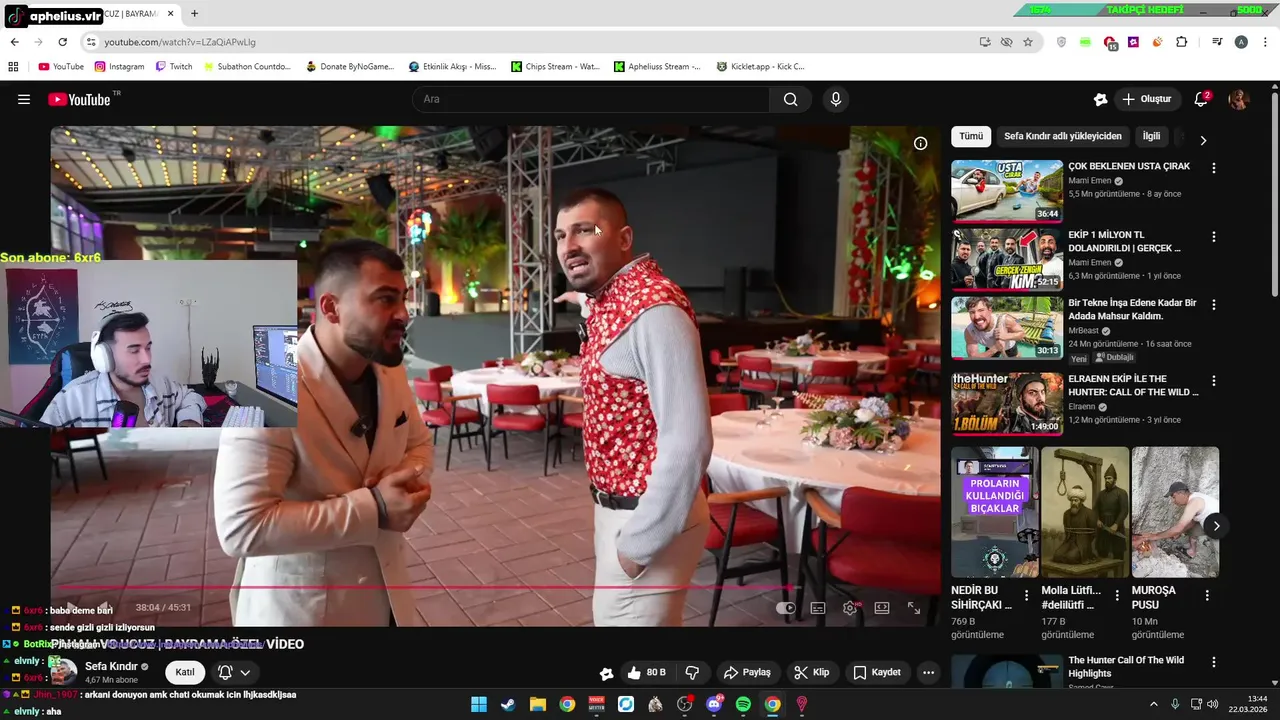The height and width of the screenshot is (720, 1280).
Task: Like the video with 80 B likes
Action: [646, 673]
